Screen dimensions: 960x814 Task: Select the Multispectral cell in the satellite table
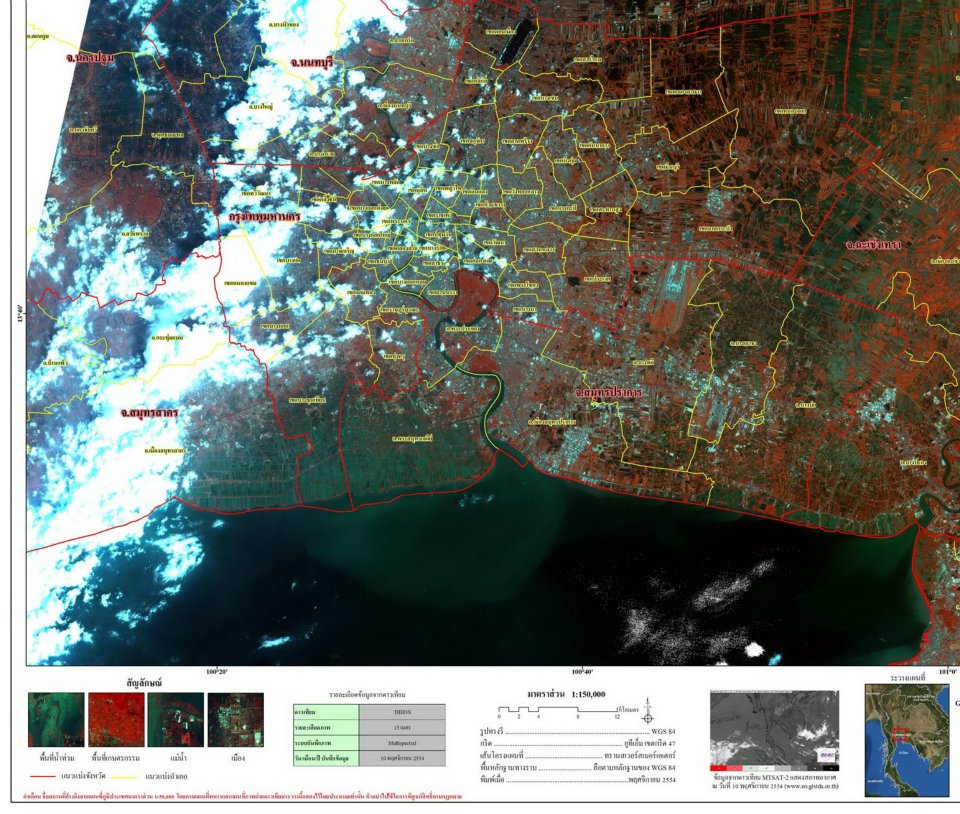point(402,743)
